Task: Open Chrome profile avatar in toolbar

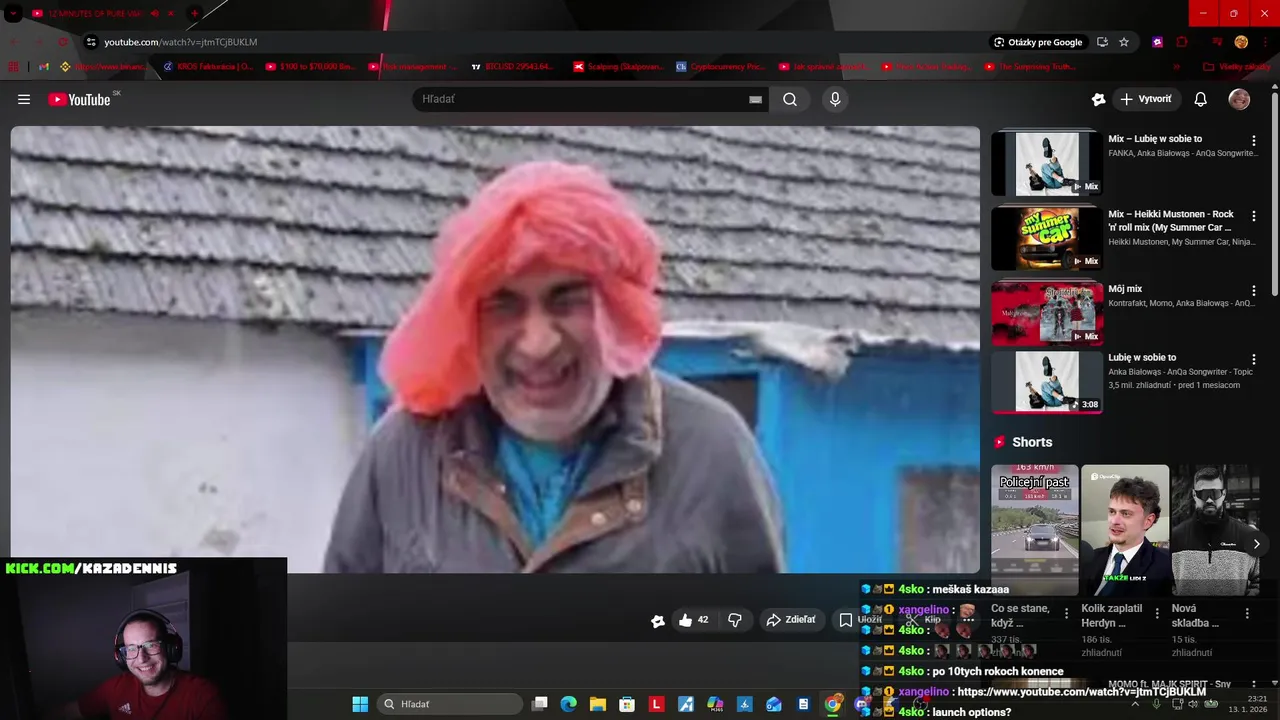Action: click(1241, 42)
